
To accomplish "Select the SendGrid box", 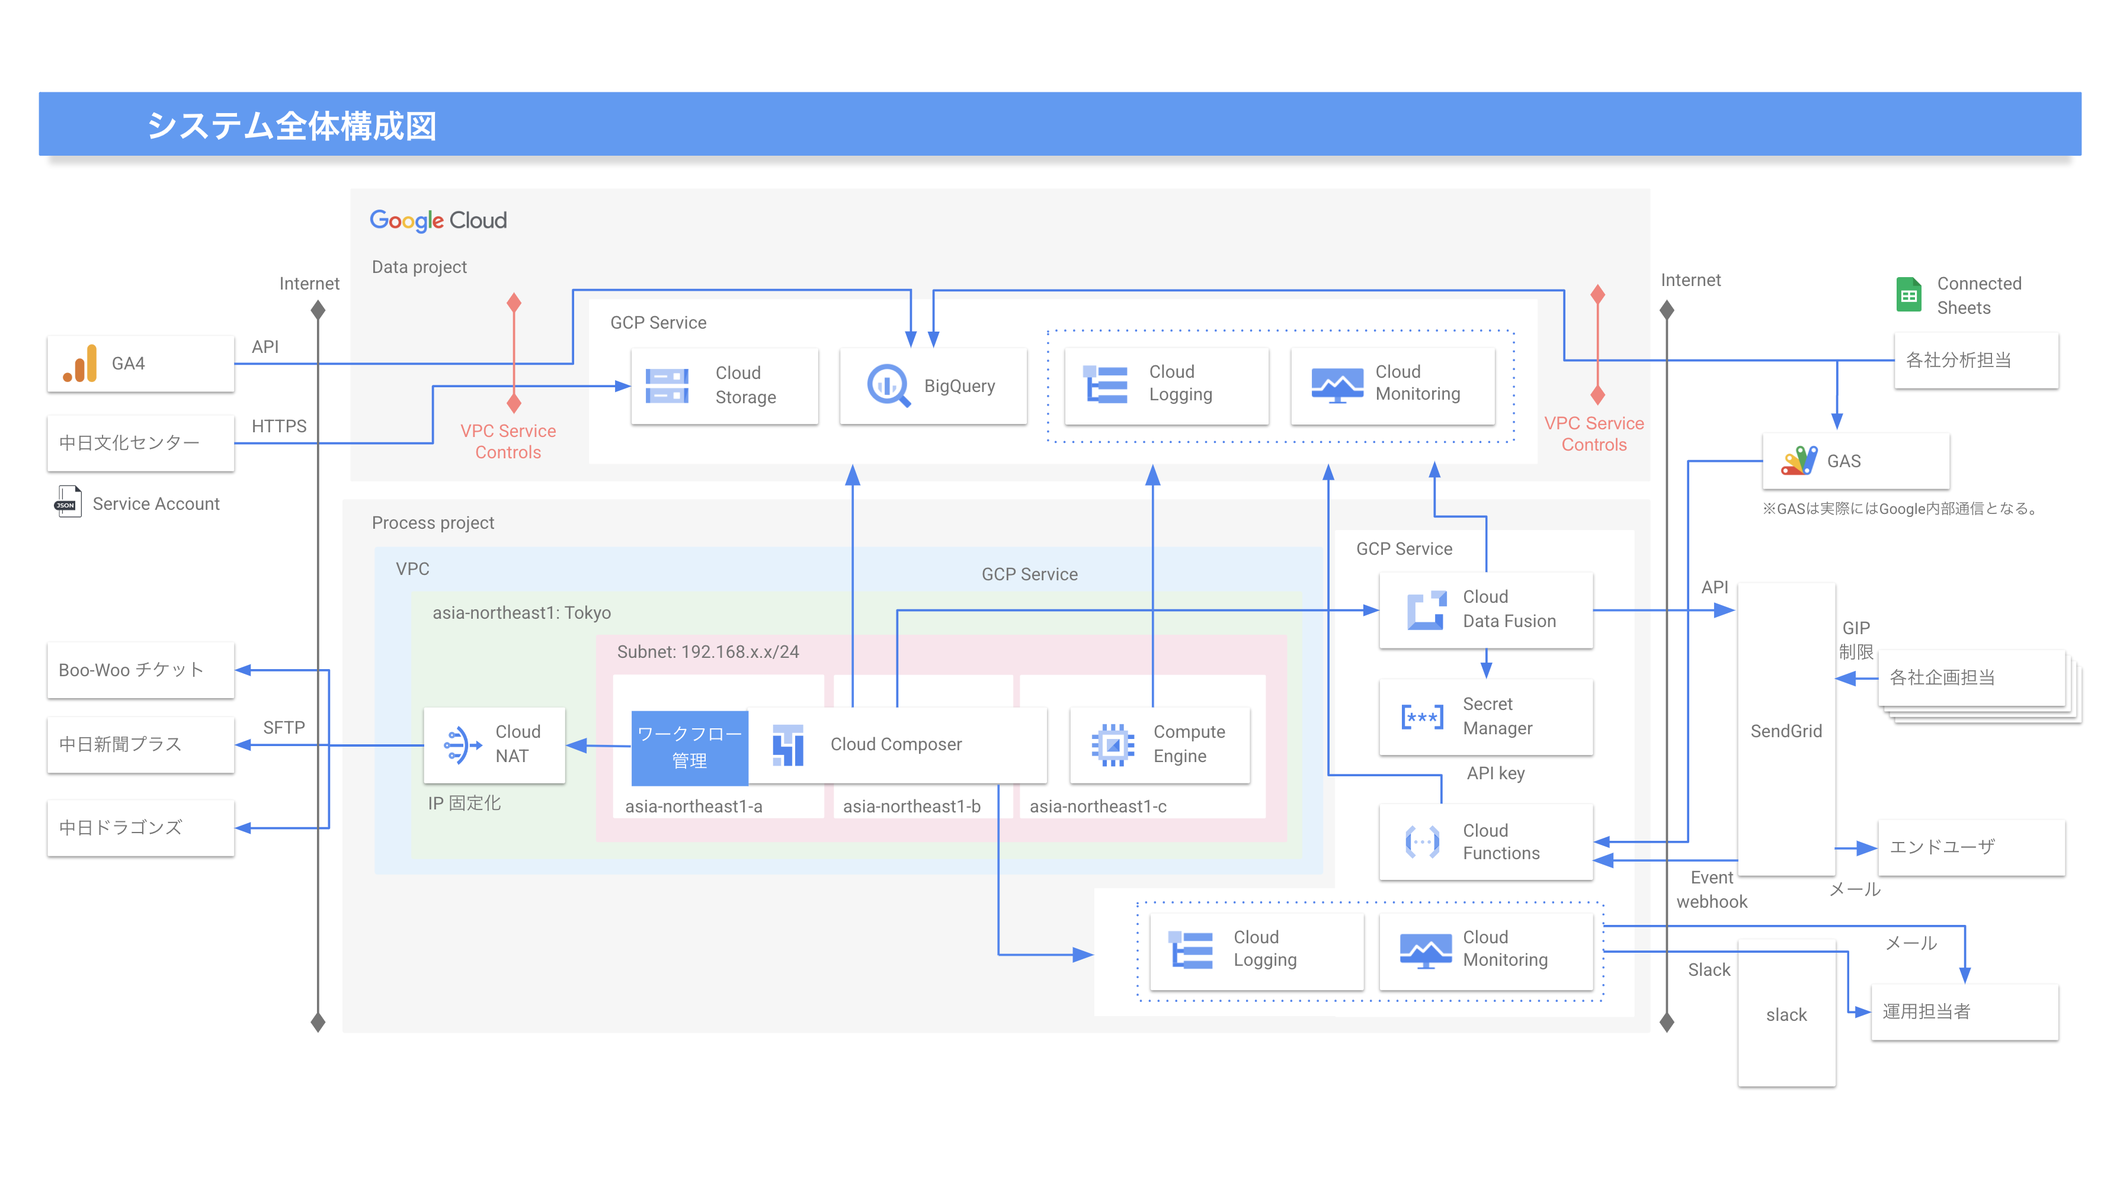I will (1786, 730).
